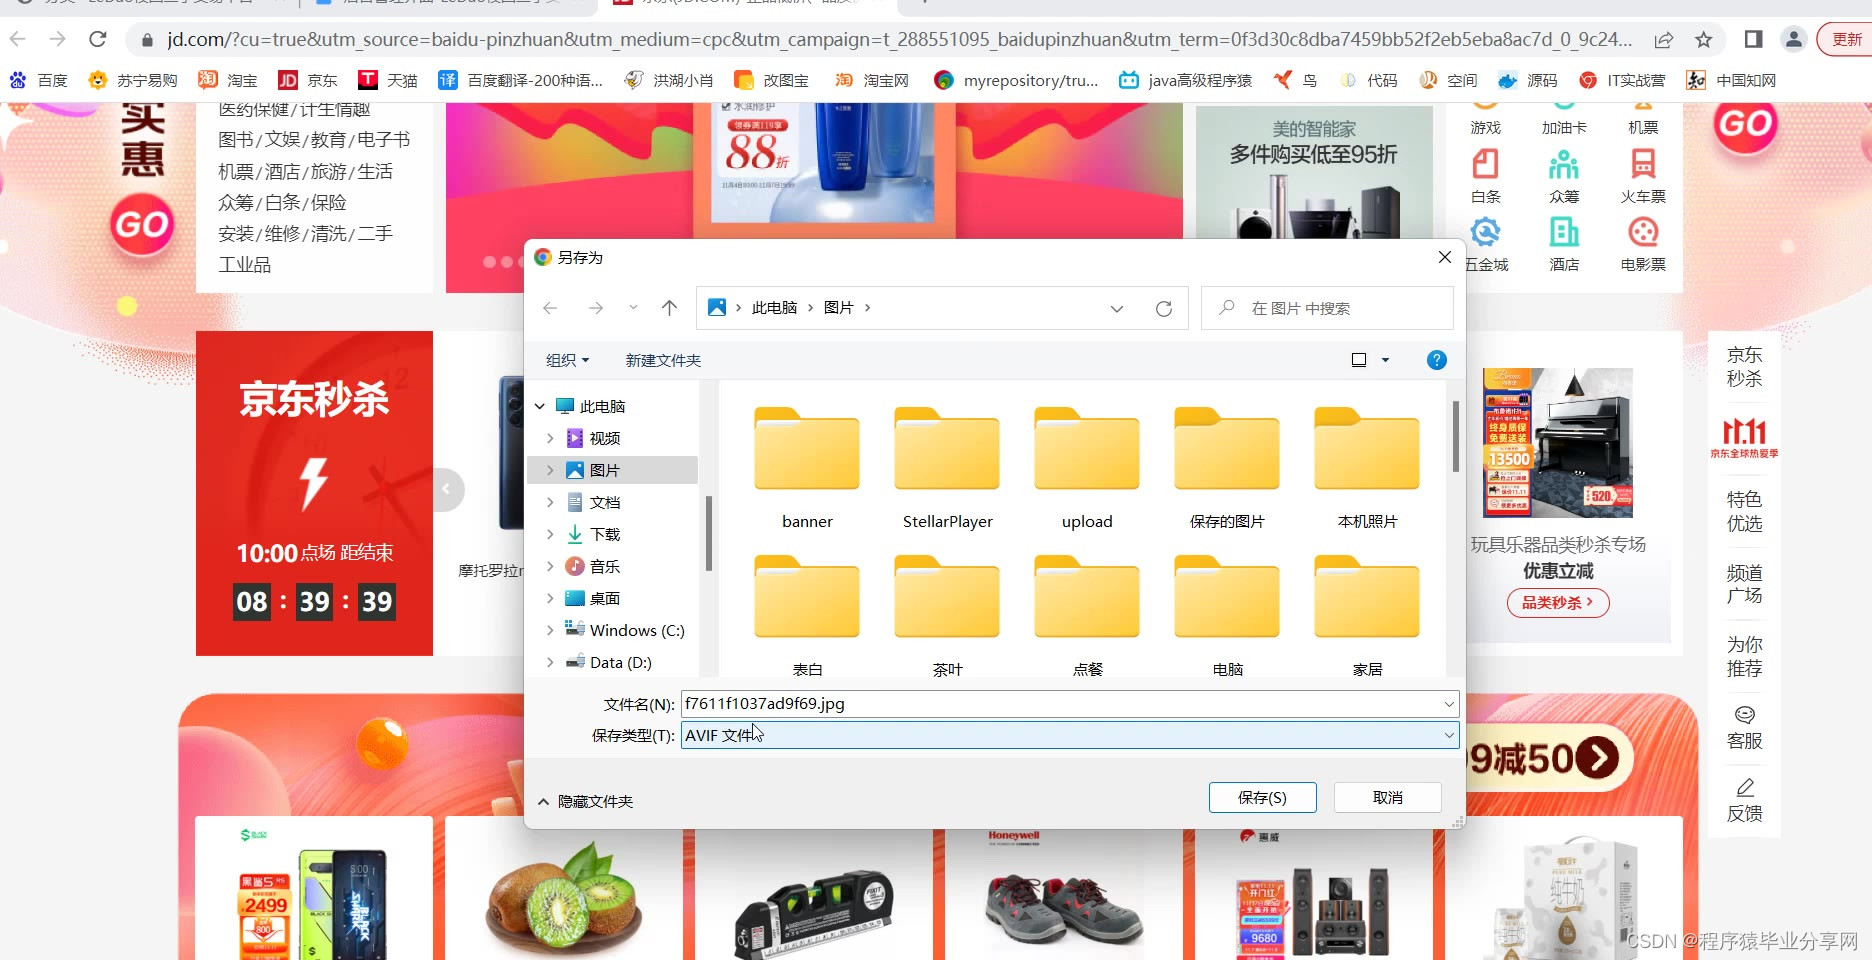The width and height of the screenshot is (1872, 960).
Task: Open 图书/文娱/教育/电子书 category link
Action: (x=314, y=140)
